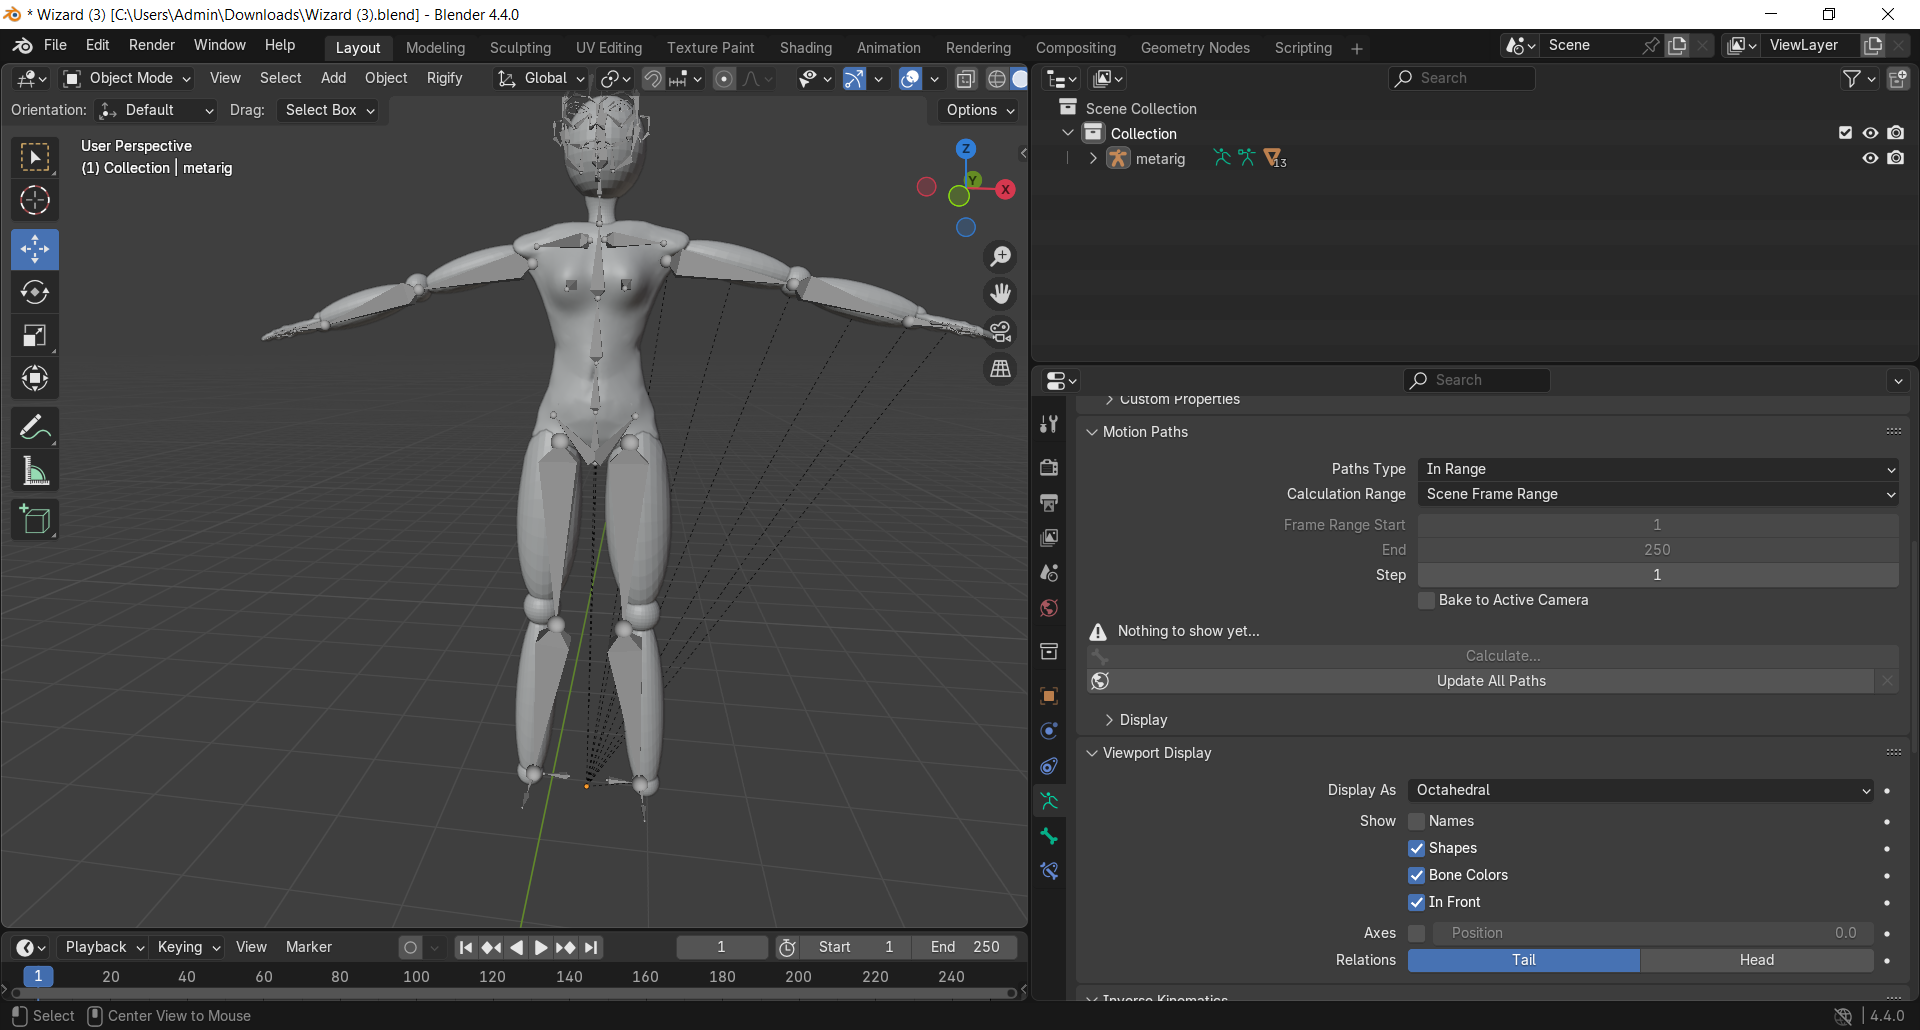Uncheck the Bone Colors checkbox
The height and width of the screenshot is (1030, 1920).
1416,875
